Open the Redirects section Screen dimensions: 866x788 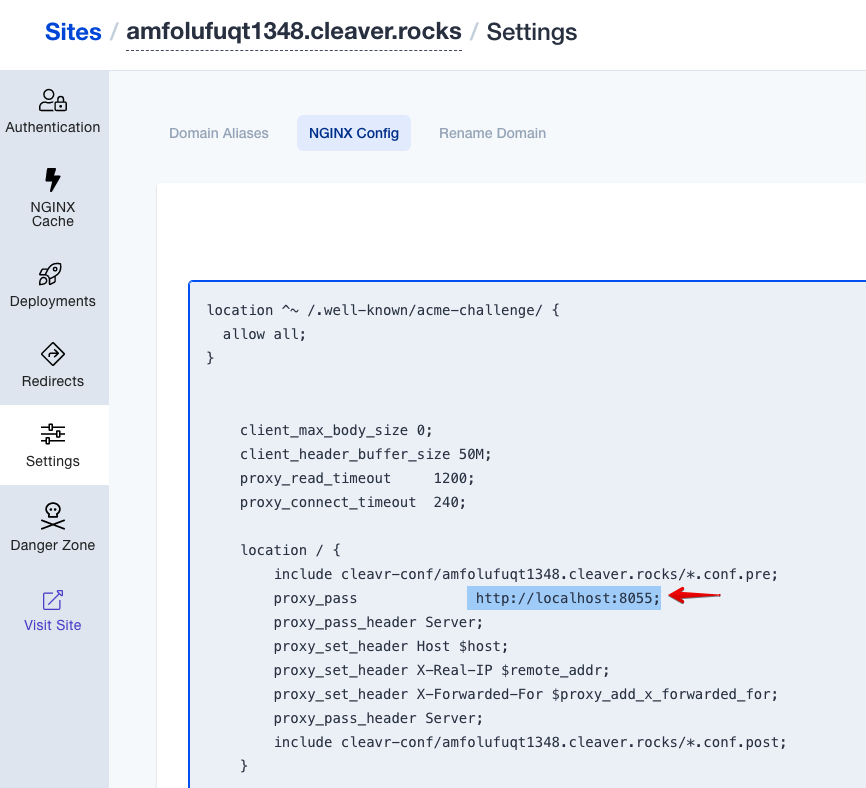pos(52,366)
